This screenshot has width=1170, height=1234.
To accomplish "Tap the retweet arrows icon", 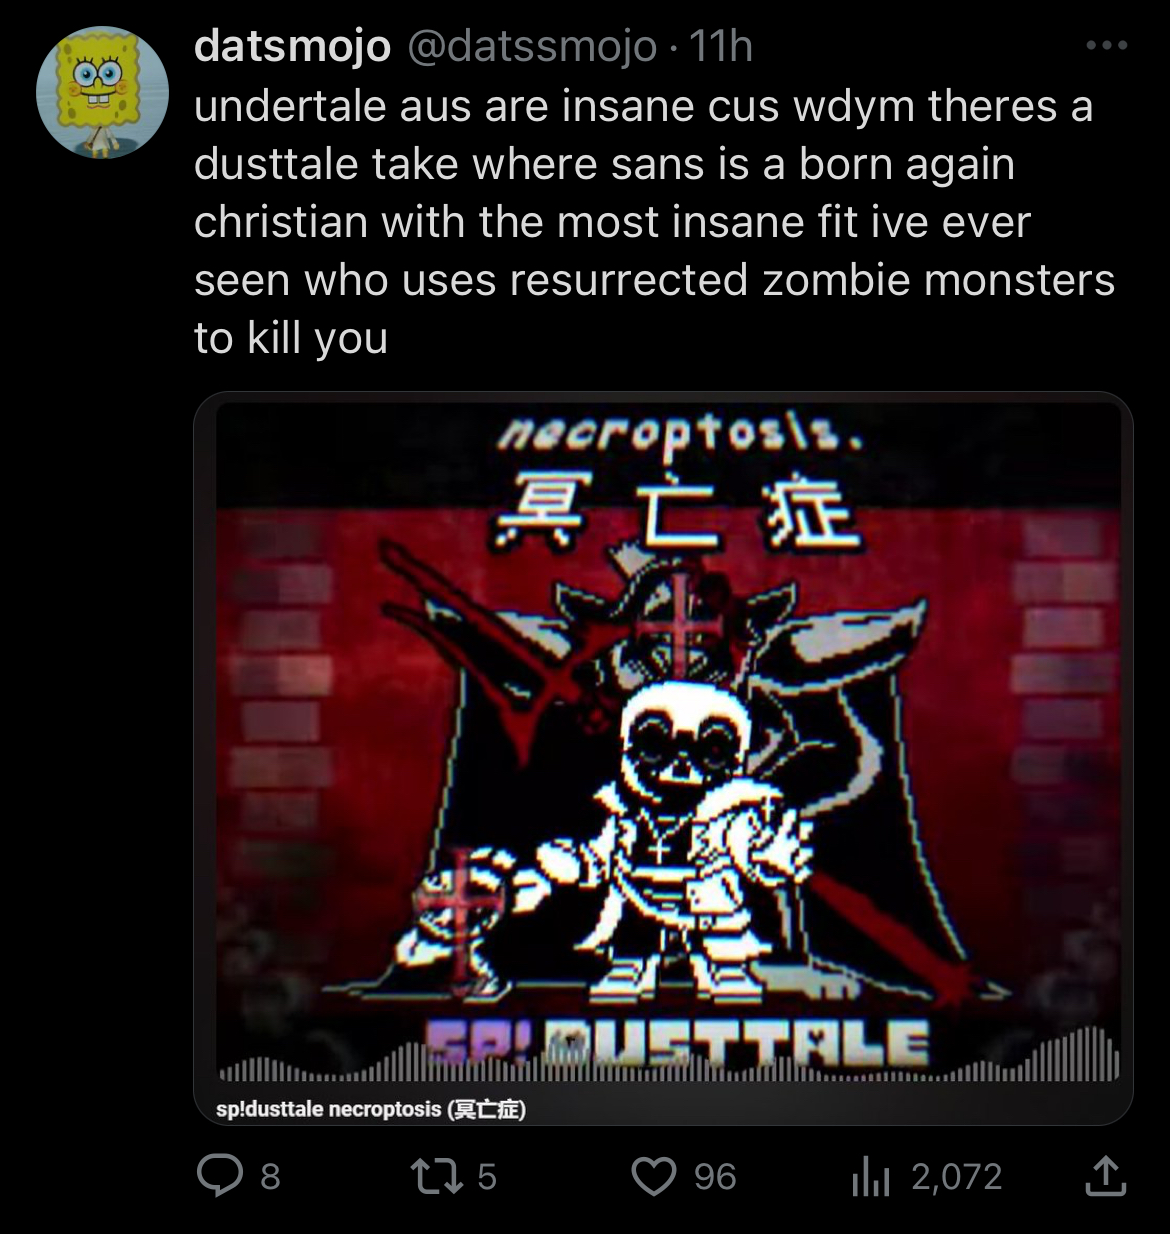I will 436,1176.
